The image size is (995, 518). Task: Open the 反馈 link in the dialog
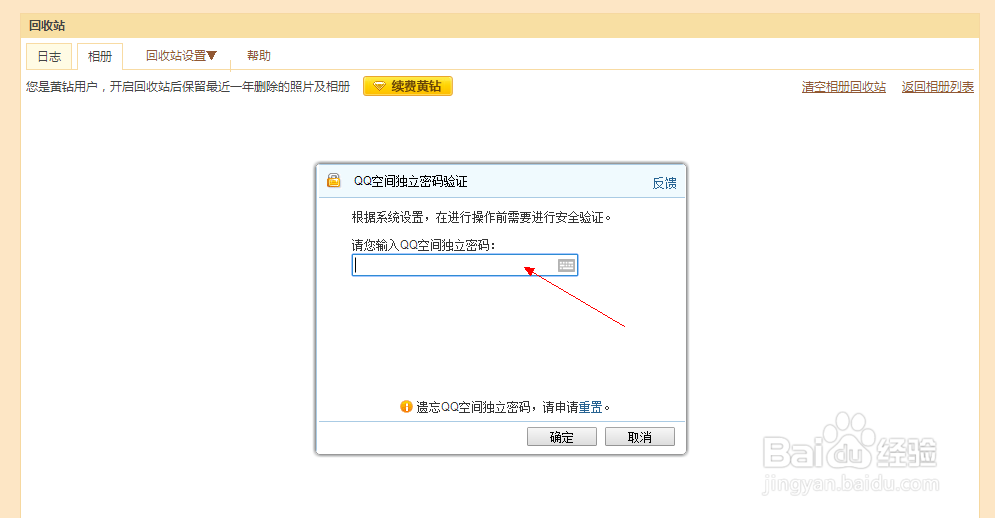tap(664, 183)
